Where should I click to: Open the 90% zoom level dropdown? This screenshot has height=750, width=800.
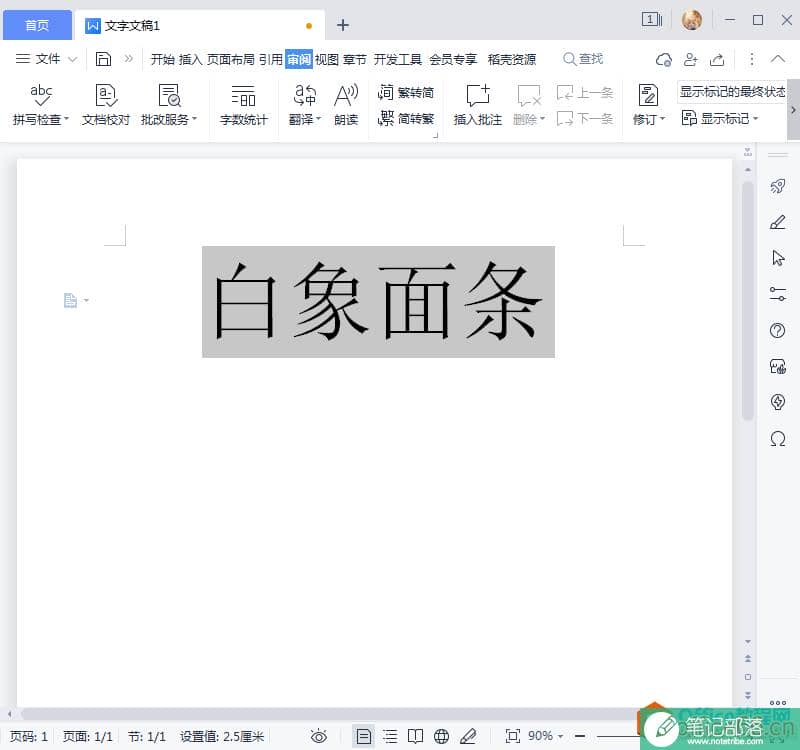545,736
